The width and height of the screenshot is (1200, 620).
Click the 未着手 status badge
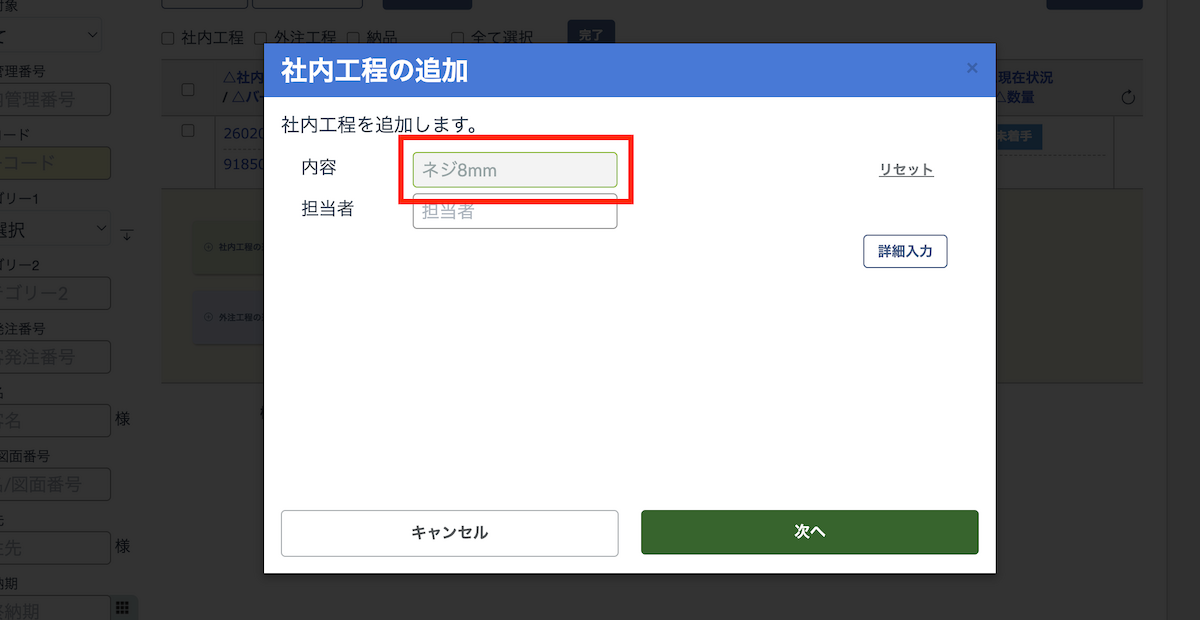(1018, 137)
